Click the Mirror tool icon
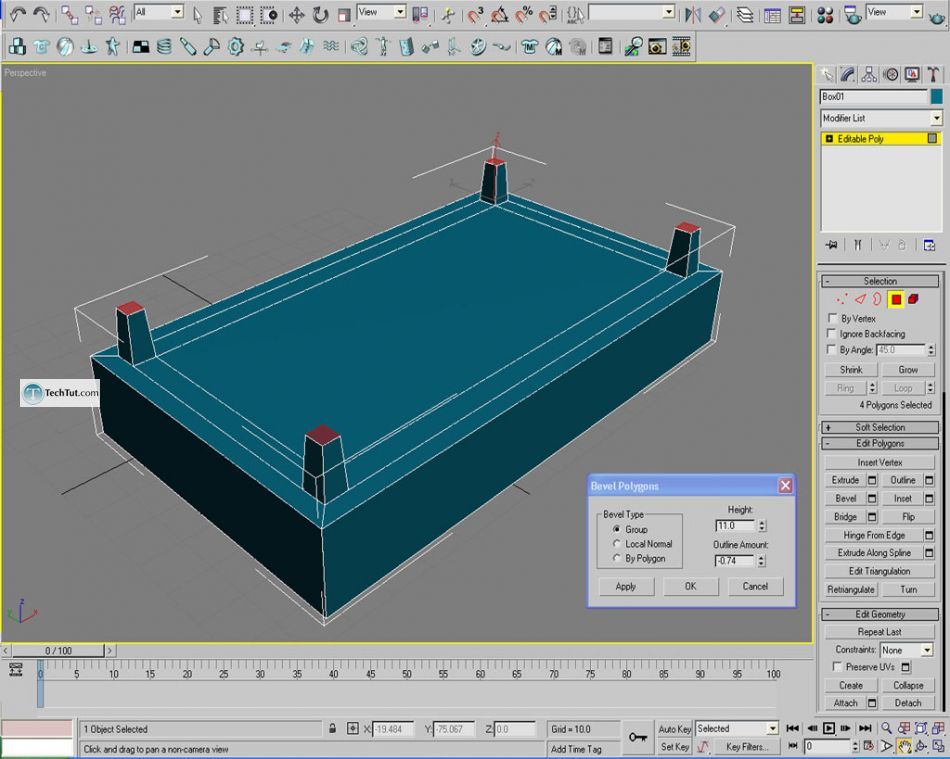This screenshot has height=759, width=950. [x=693, y=15]
